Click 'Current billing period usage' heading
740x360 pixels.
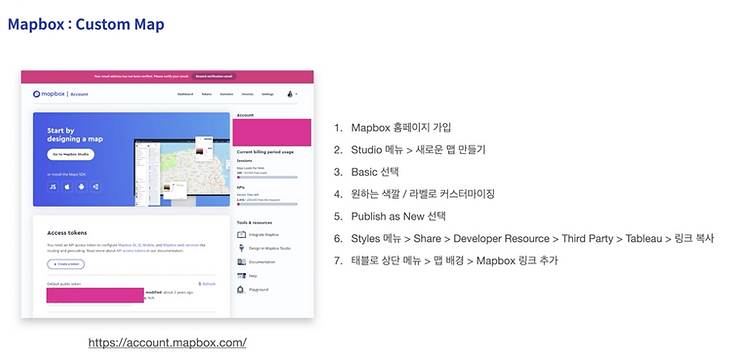pyautogui.click(x=265, y=152)
